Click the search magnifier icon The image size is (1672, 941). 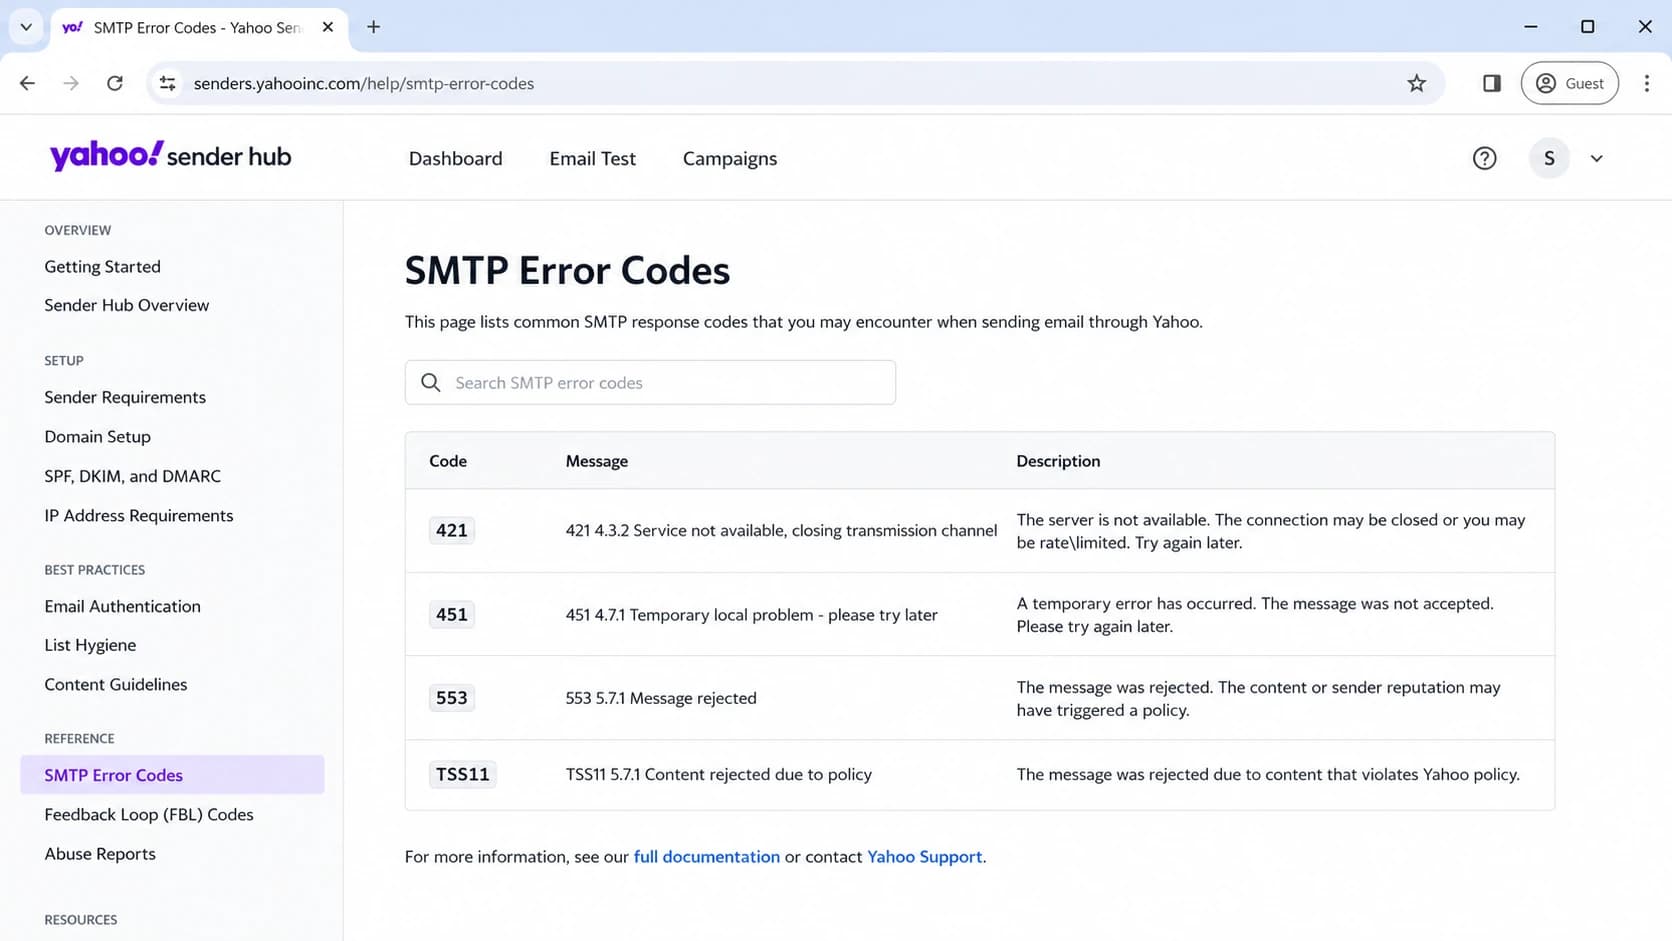click(431, 382)
